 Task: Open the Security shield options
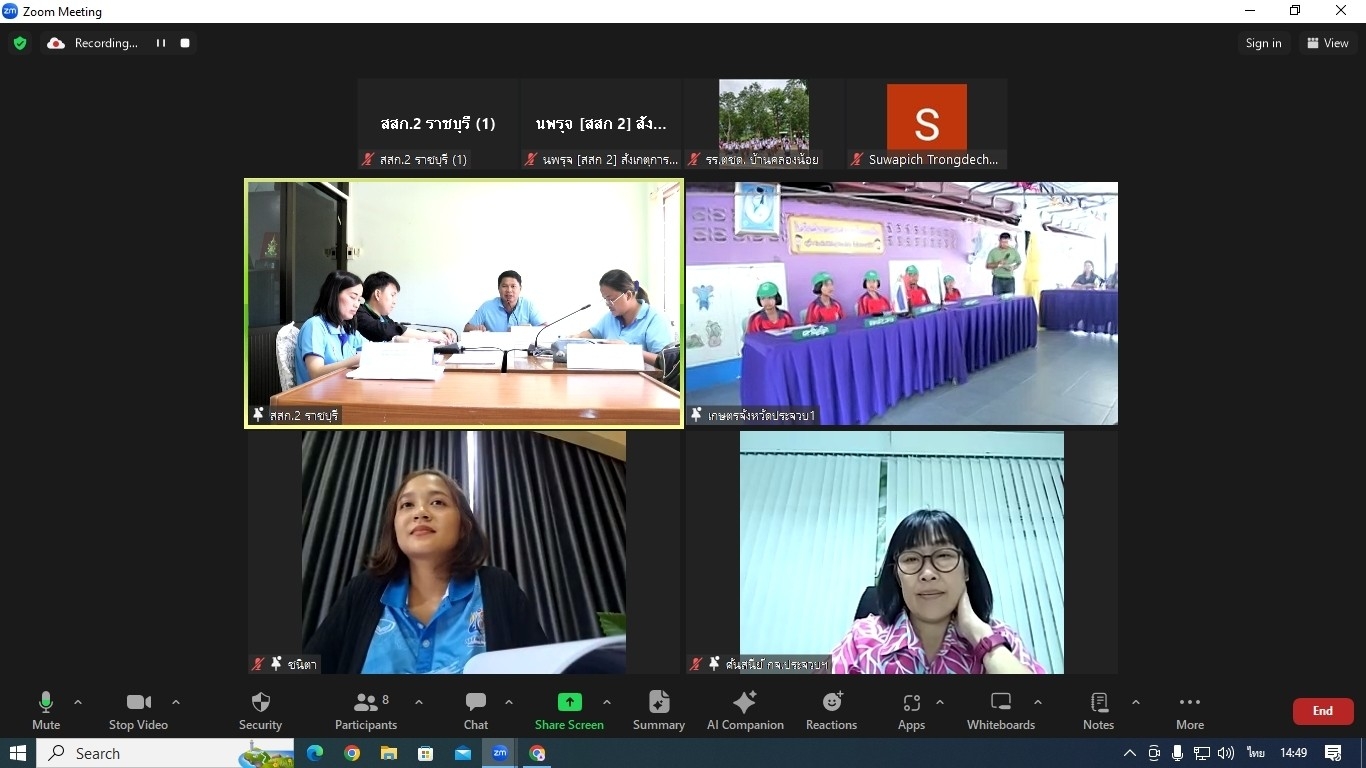point(260,711)
